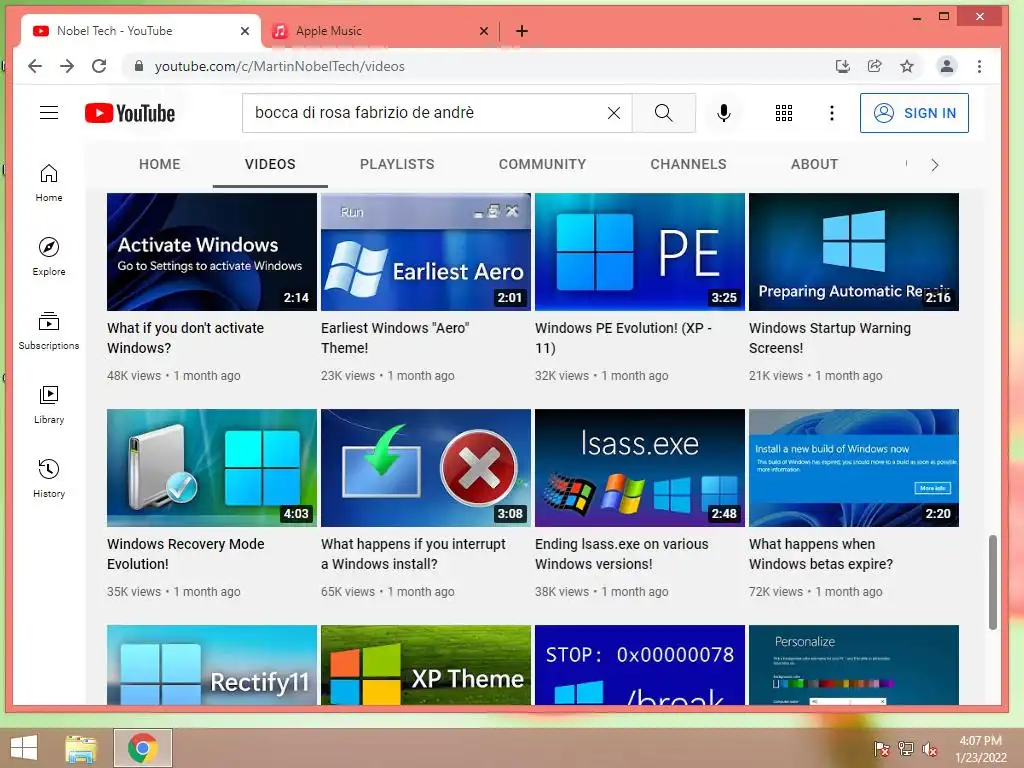Close the Apple Music tab
The height and width of the screenshot is (768, 1024).
(x=483, y=31)
